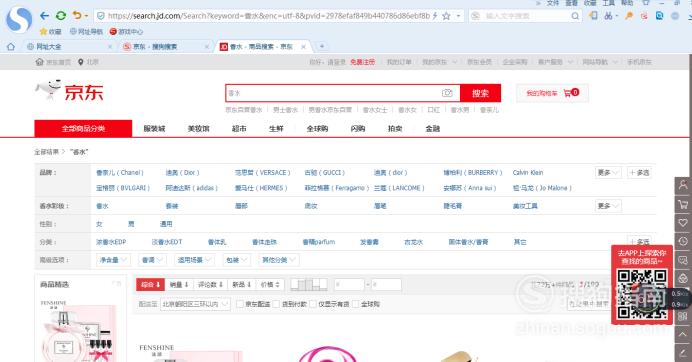Click the shield security icon in address bar
Screen dimensions: 692x362
101,16
